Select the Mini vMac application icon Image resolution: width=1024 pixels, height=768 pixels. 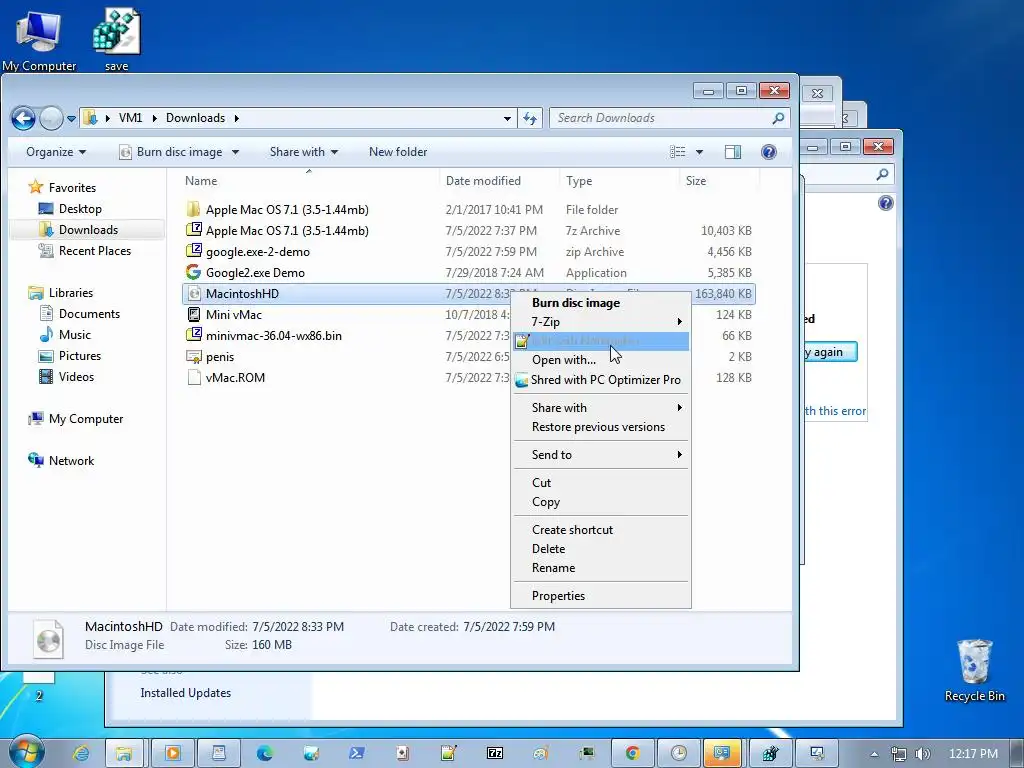[x=193, y=315]
